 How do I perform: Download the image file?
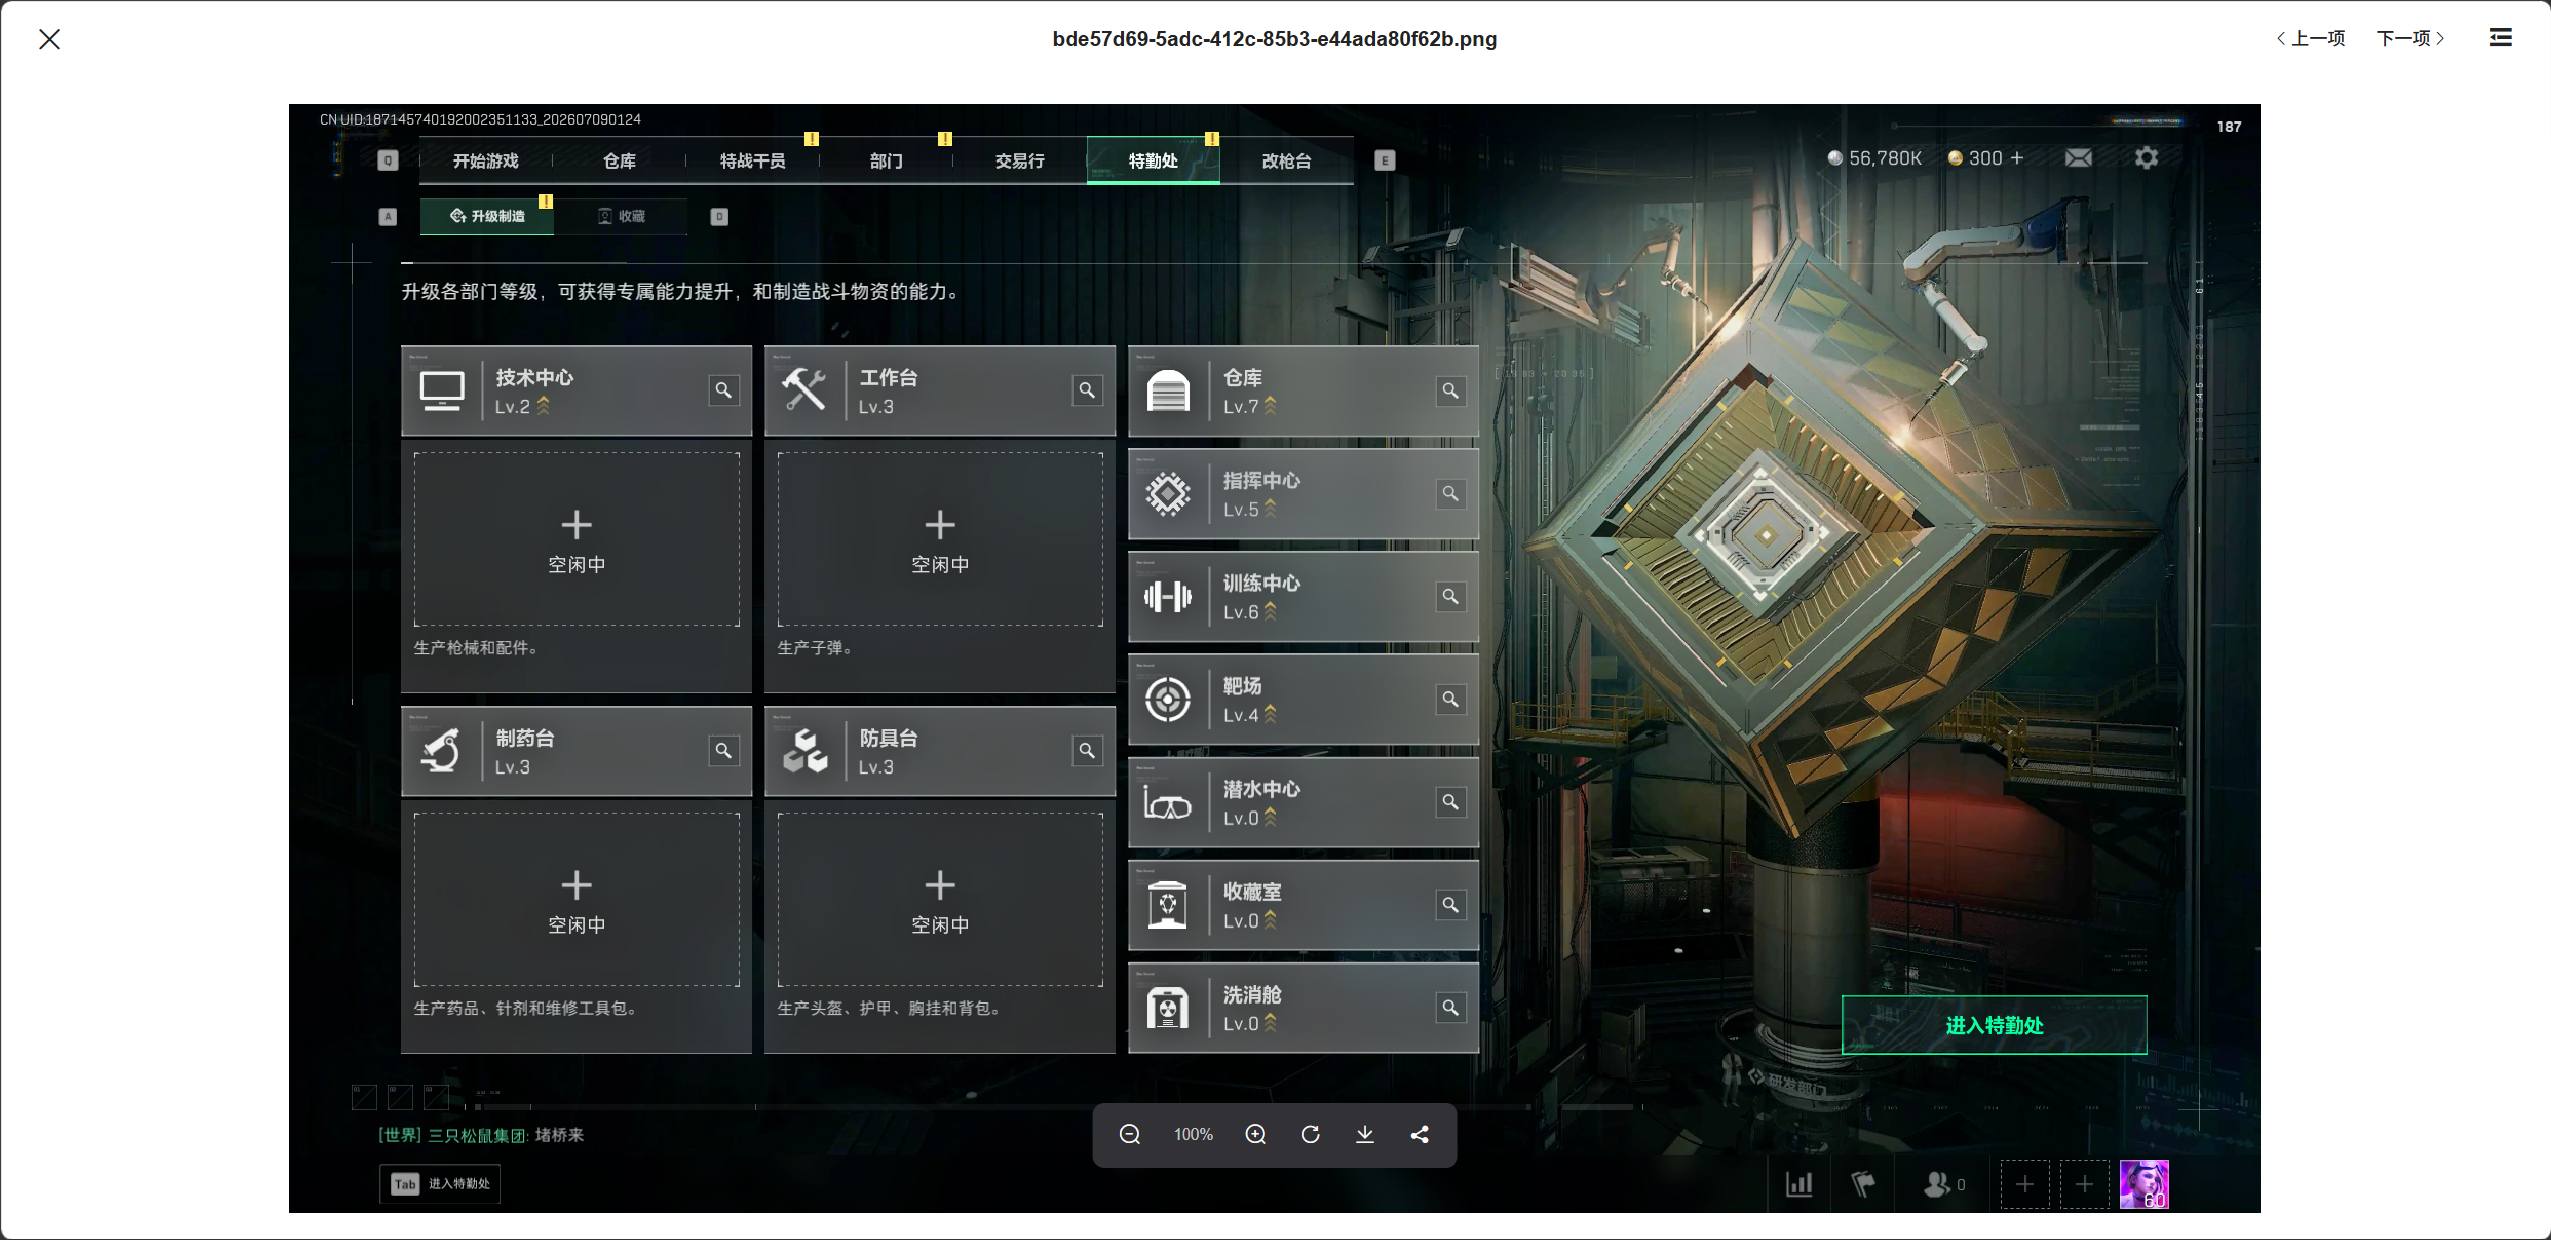coord(1364,1134)
